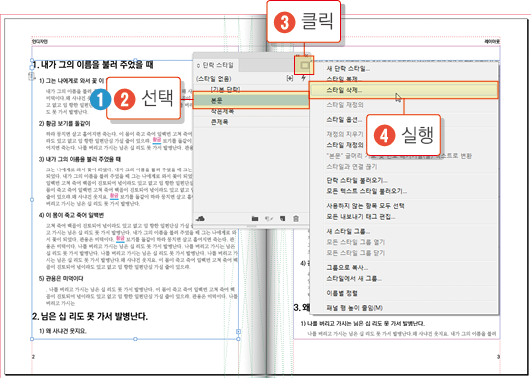531x378 pixels.
Task: Click the clear overrides icon in panel footer
Action: click(269, 219)
